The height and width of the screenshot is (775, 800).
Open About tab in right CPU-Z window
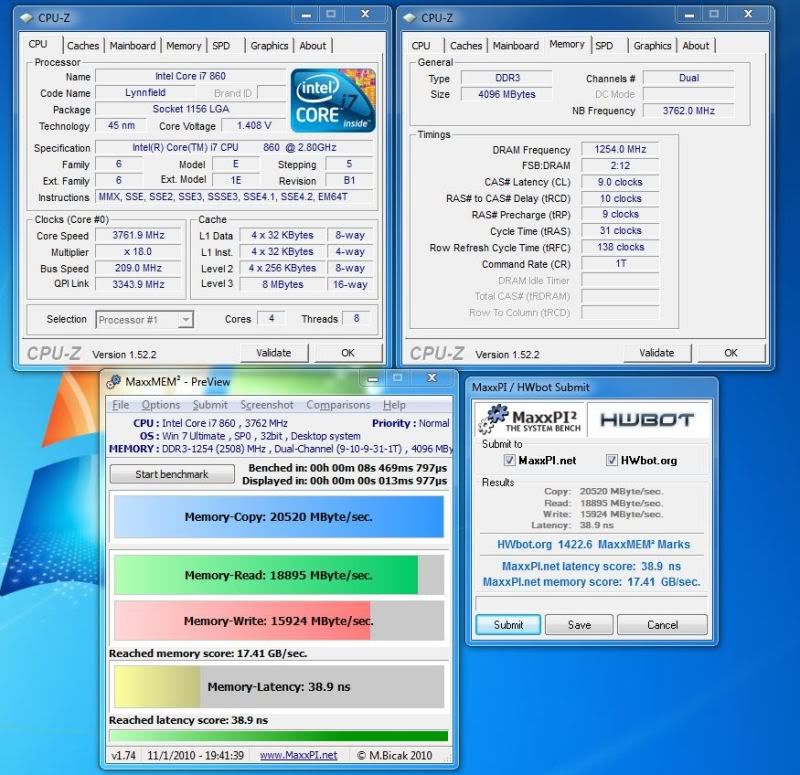click(x=695, y=46)
